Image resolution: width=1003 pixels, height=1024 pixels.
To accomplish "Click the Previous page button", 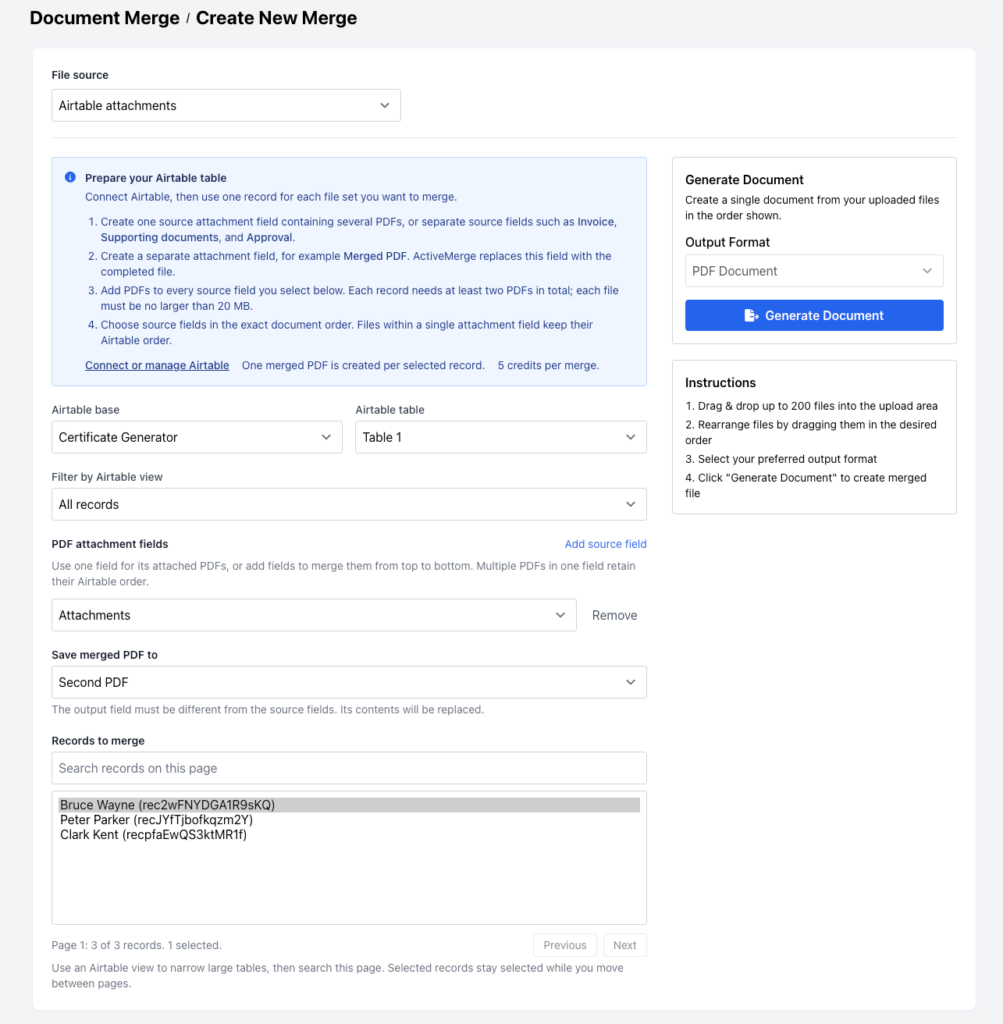I will (x=565, y=945).
